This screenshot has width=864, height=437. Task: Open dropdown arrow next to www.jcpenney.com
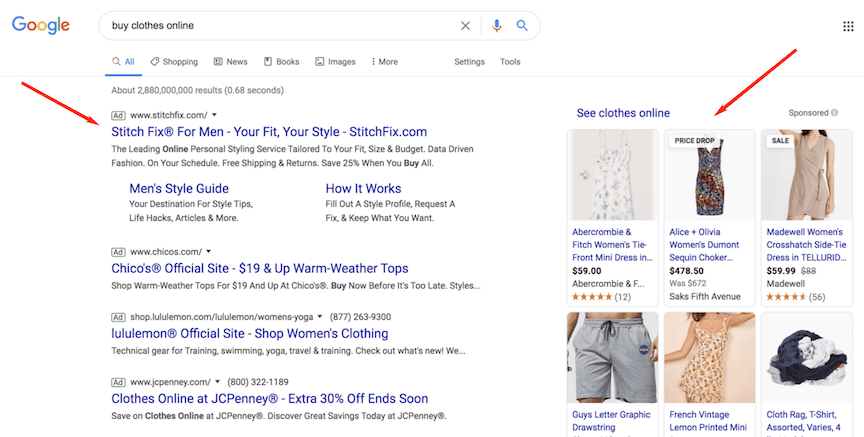[218, 382]
